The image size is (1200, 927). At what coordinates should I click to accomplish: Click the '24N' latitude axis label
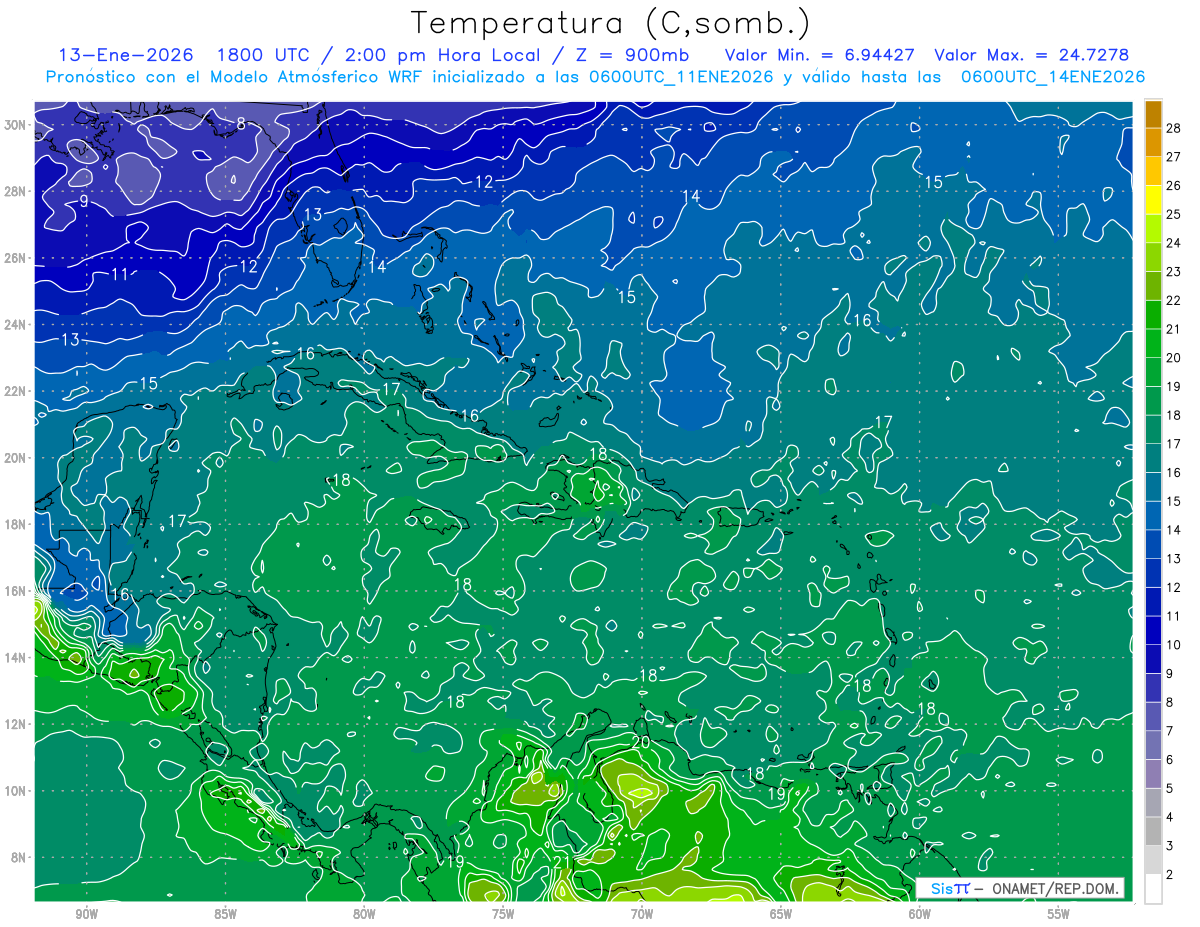(x=15, y=325)
